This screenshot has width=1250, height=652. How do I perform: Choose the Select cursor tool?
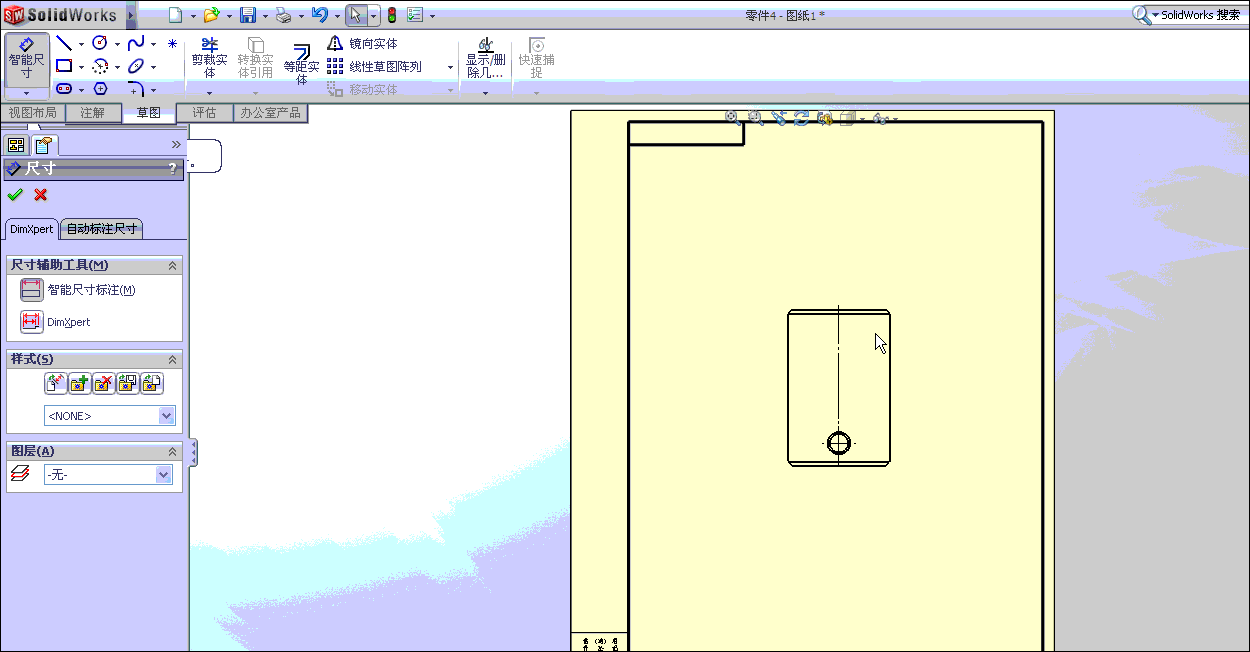[356, 15]
